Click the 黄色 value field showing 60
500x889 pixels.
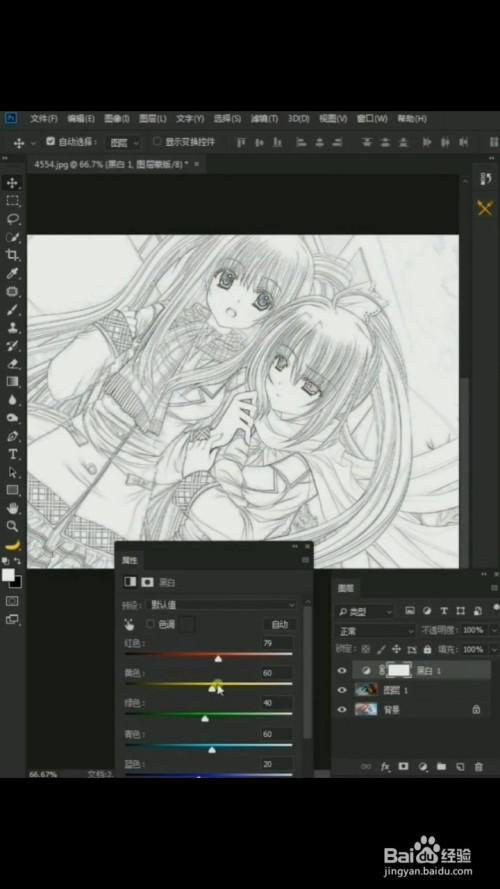277,673
